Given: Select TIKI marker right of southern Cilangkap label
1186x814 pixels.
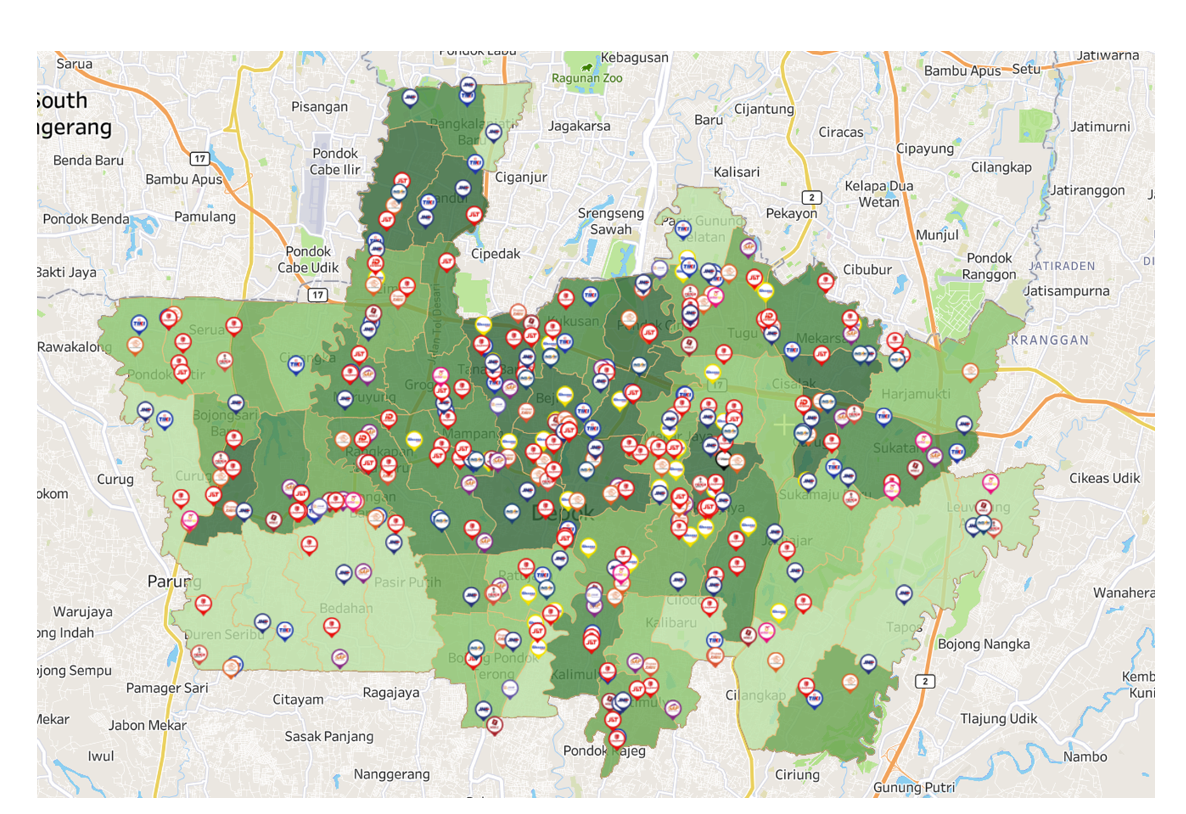Looking at the screenshot, I should pyautogui.click(x=814, y=700).
